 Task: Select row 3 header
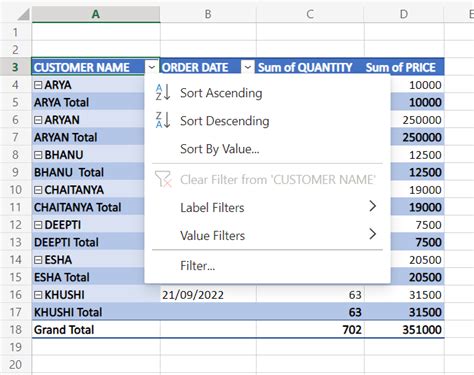point(15,67)
